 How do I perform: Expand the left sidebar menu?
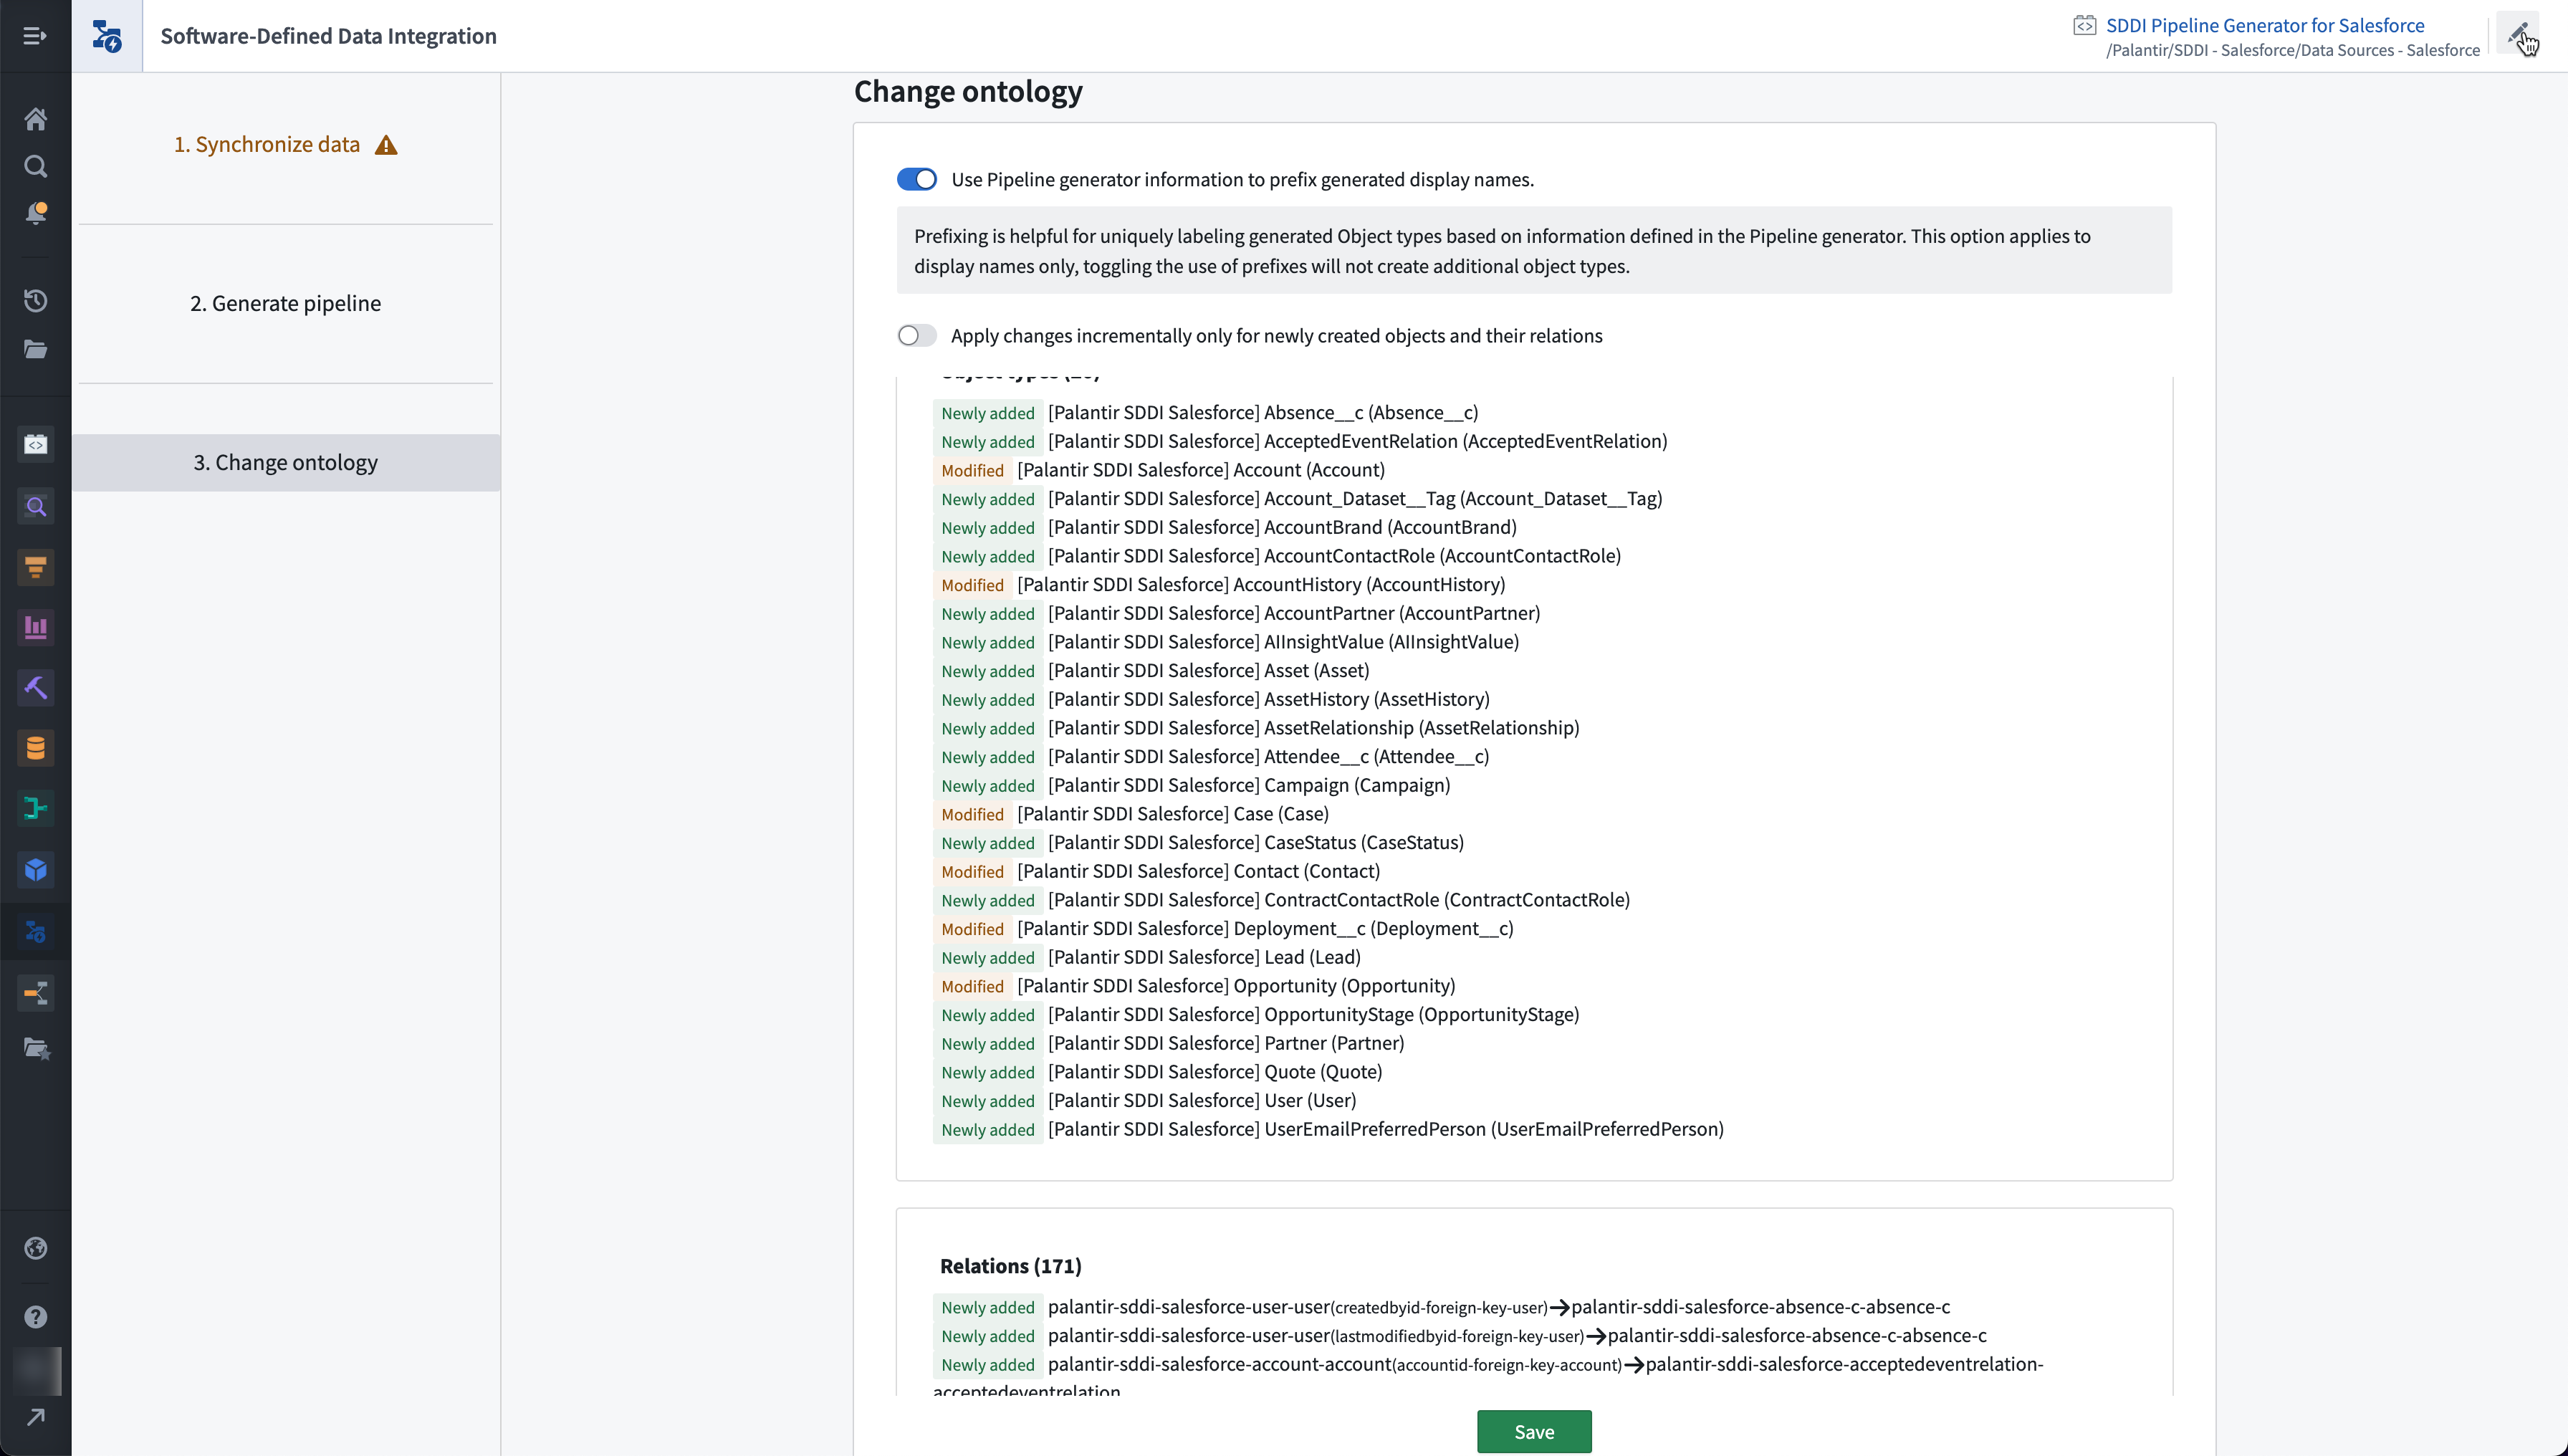pyautogui.click(x=35, y=36)
